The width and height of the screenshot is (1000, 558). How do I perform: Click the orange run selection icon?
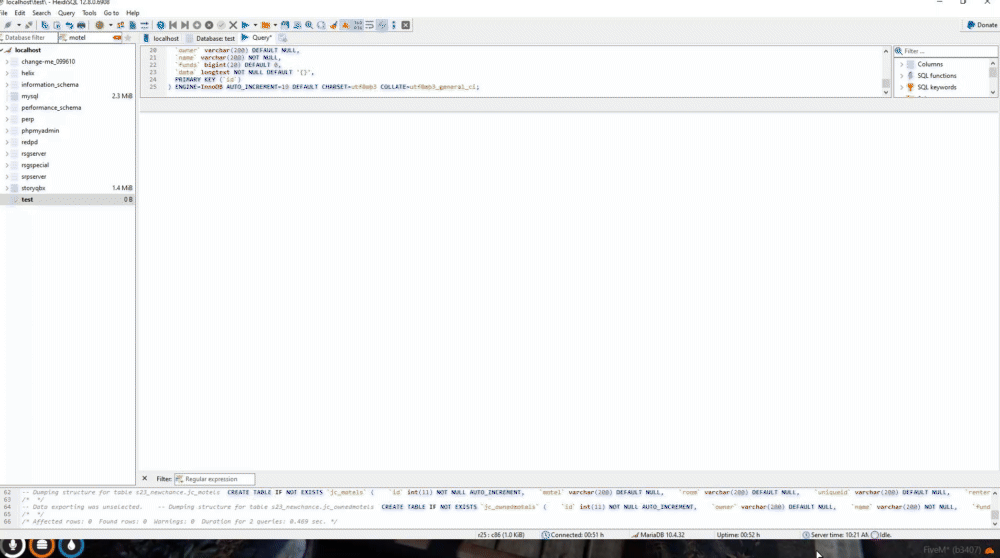pyautogui.click(x=266, y=25)
